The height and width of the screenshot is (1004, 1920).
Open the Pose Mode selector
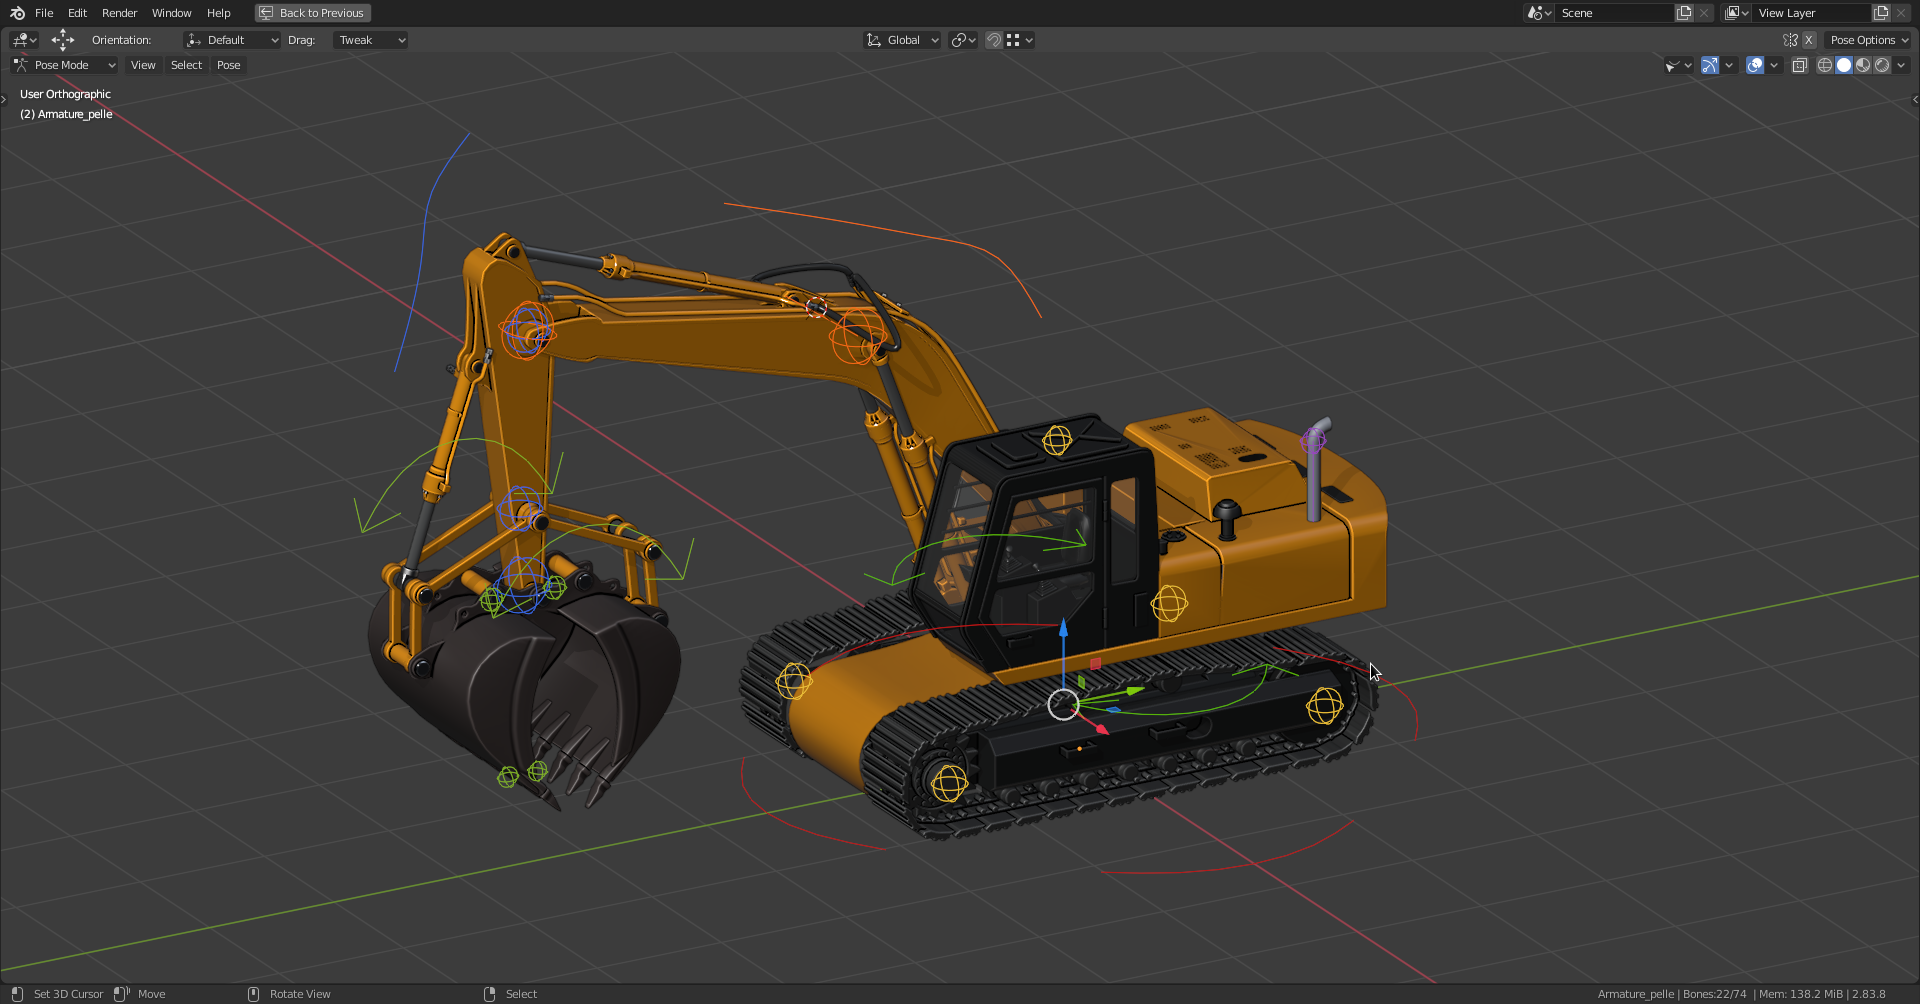64,65
